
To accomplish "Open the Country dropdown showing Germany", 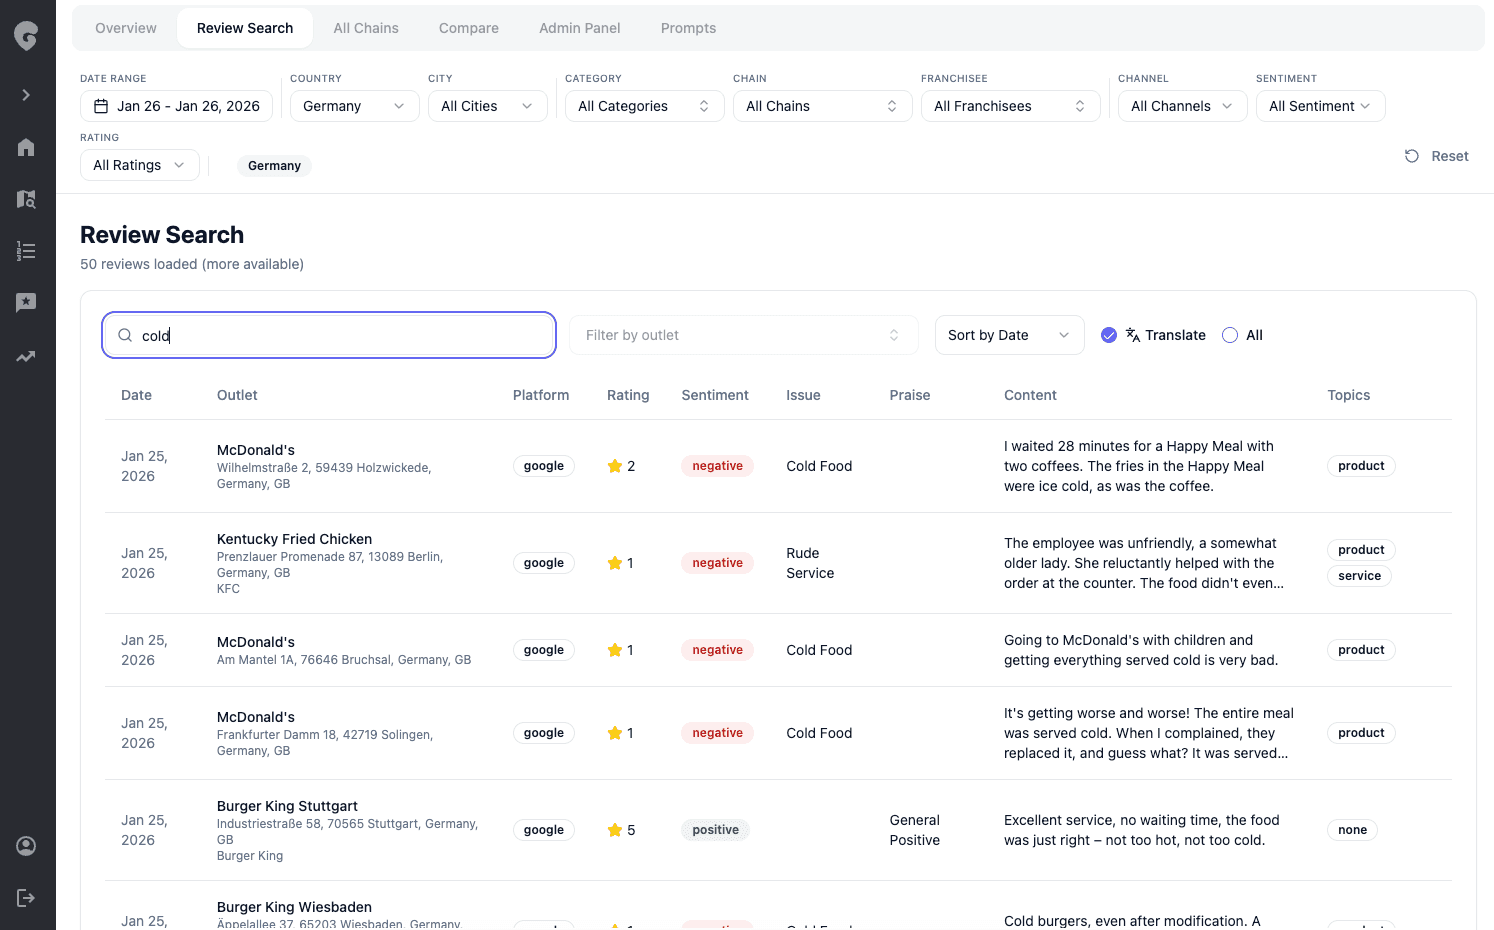I will tap(354, 105).
